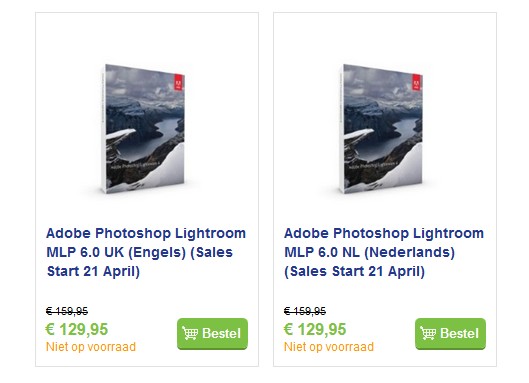The height and width of the screenshot is (383, 529).
Task: Order the NL edition with the Bestel button
Action: (450, 333)
